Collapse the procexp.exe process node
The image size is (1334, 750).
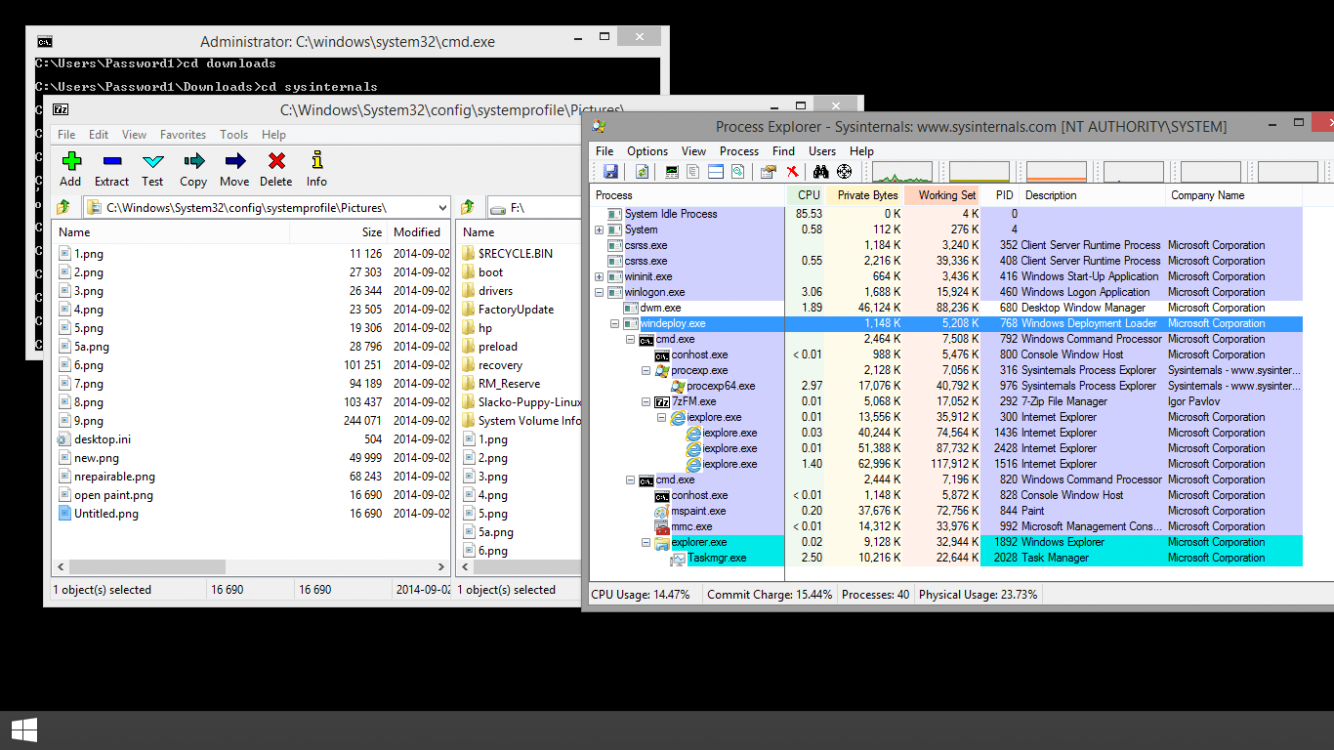point(646,370)
